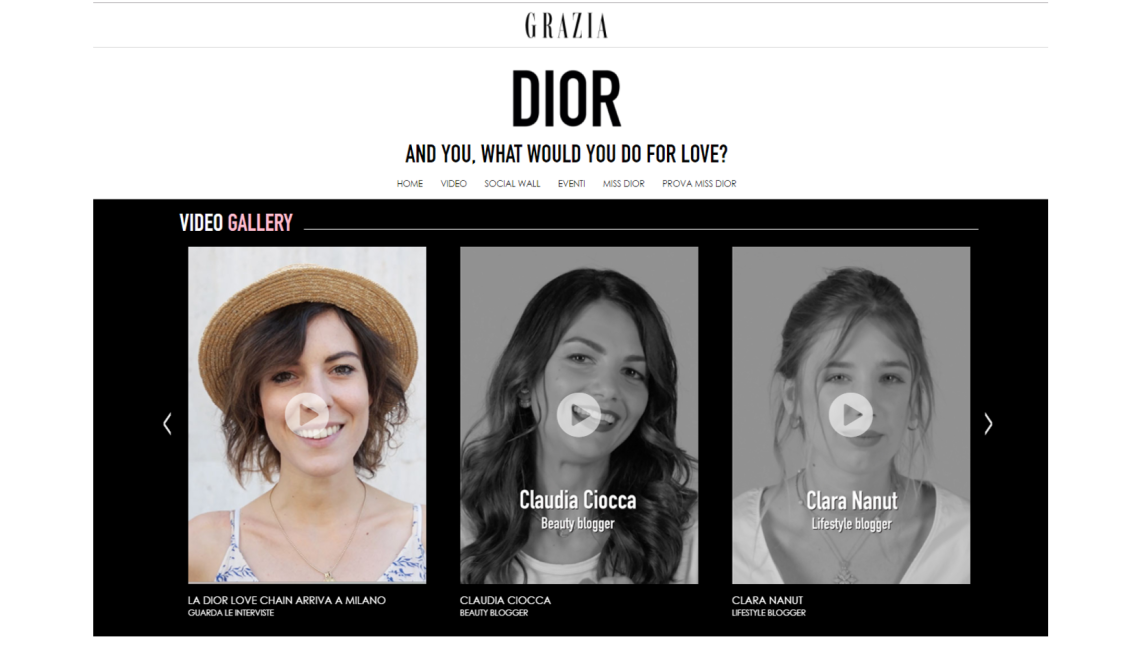
Task: Open La Dior Love Chain Arriva a Milano title
Action: [286, 600]
